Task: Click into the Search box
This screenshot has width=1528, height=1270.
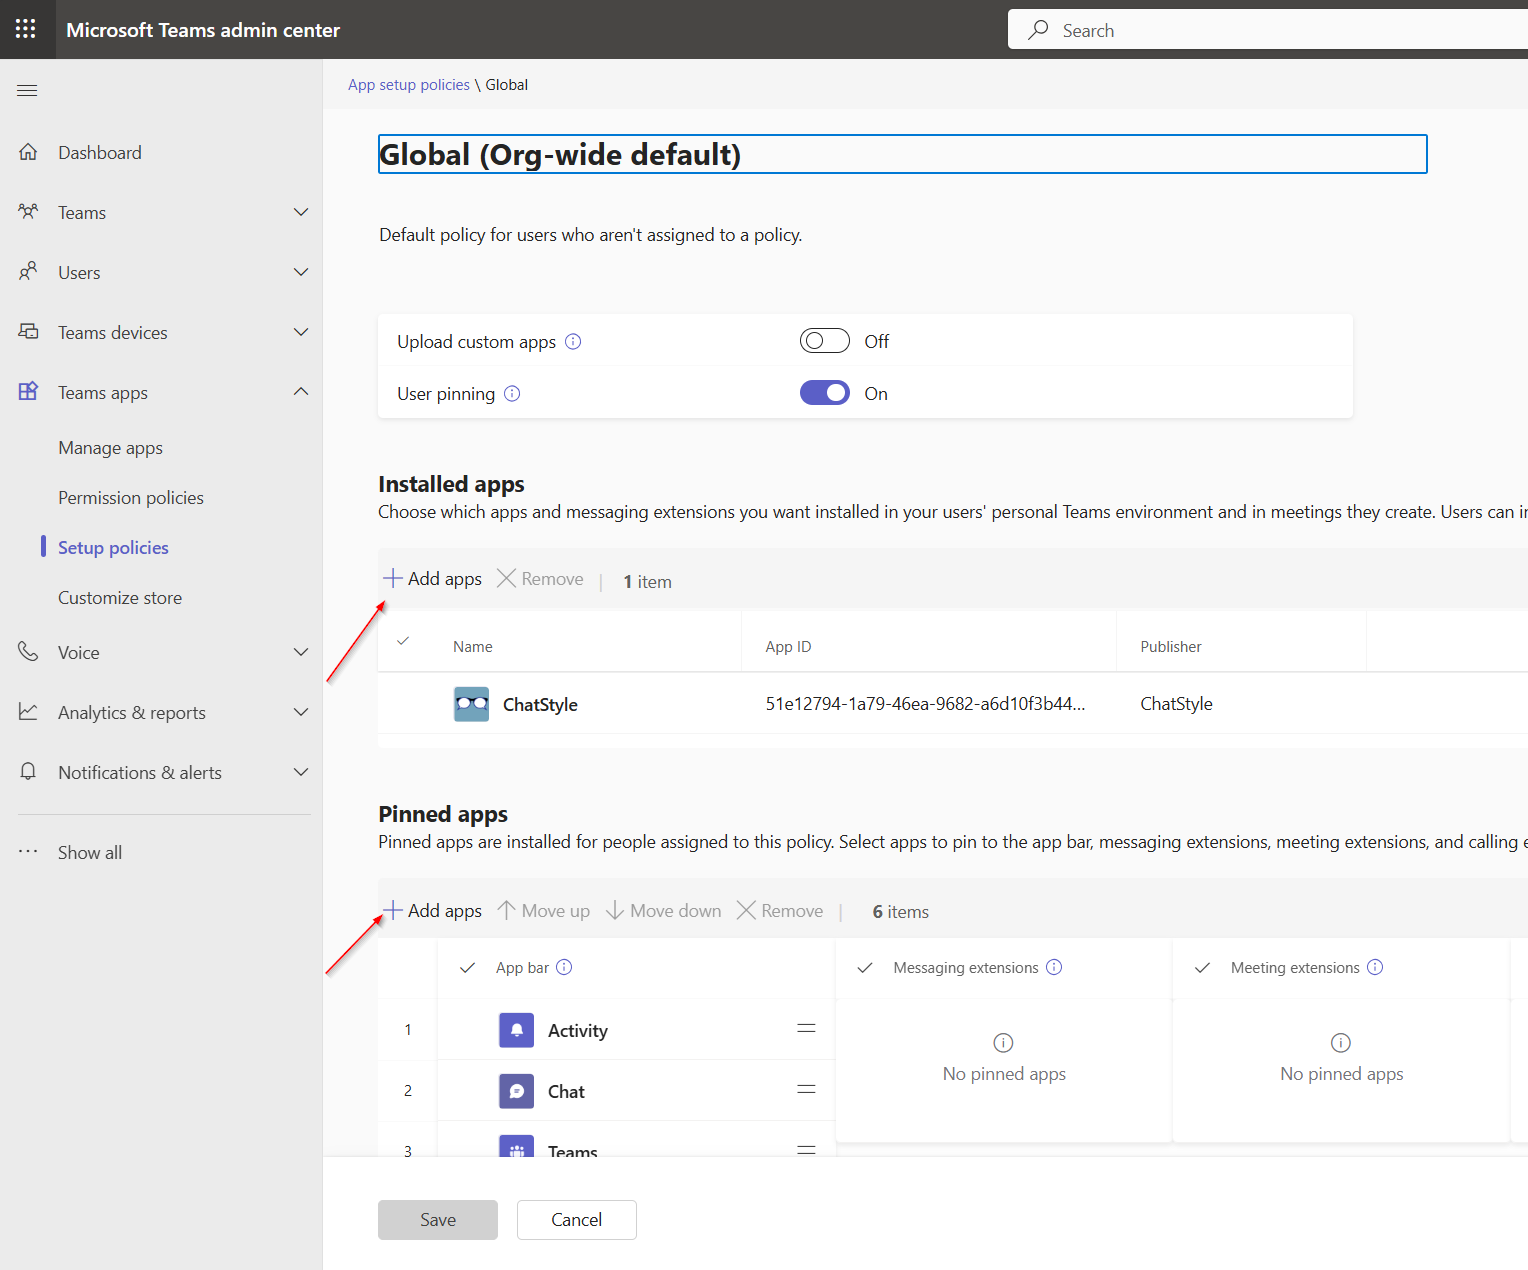Action: click(1268, 30)
